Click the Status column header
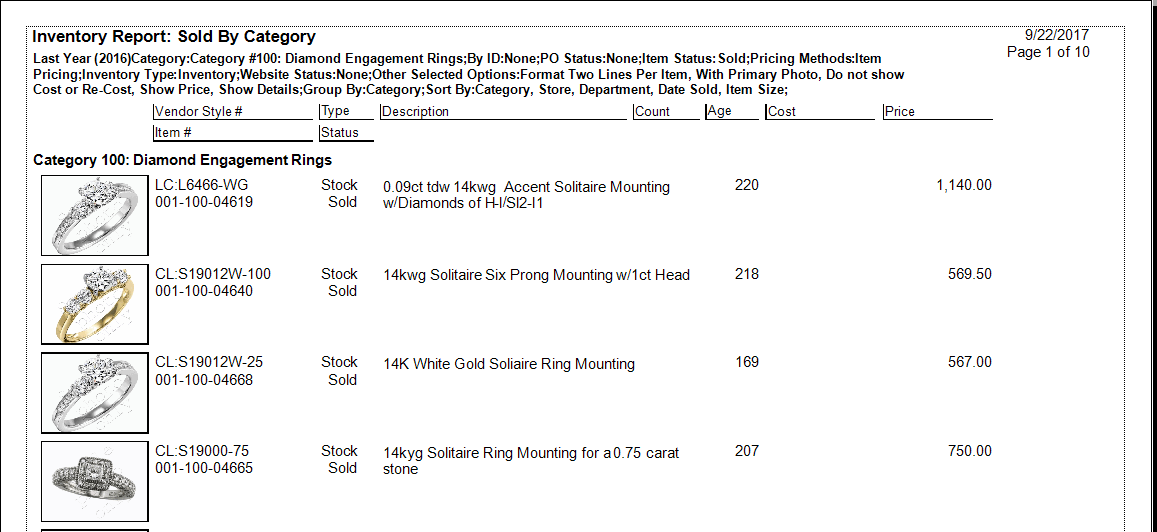 pos(340,133)
